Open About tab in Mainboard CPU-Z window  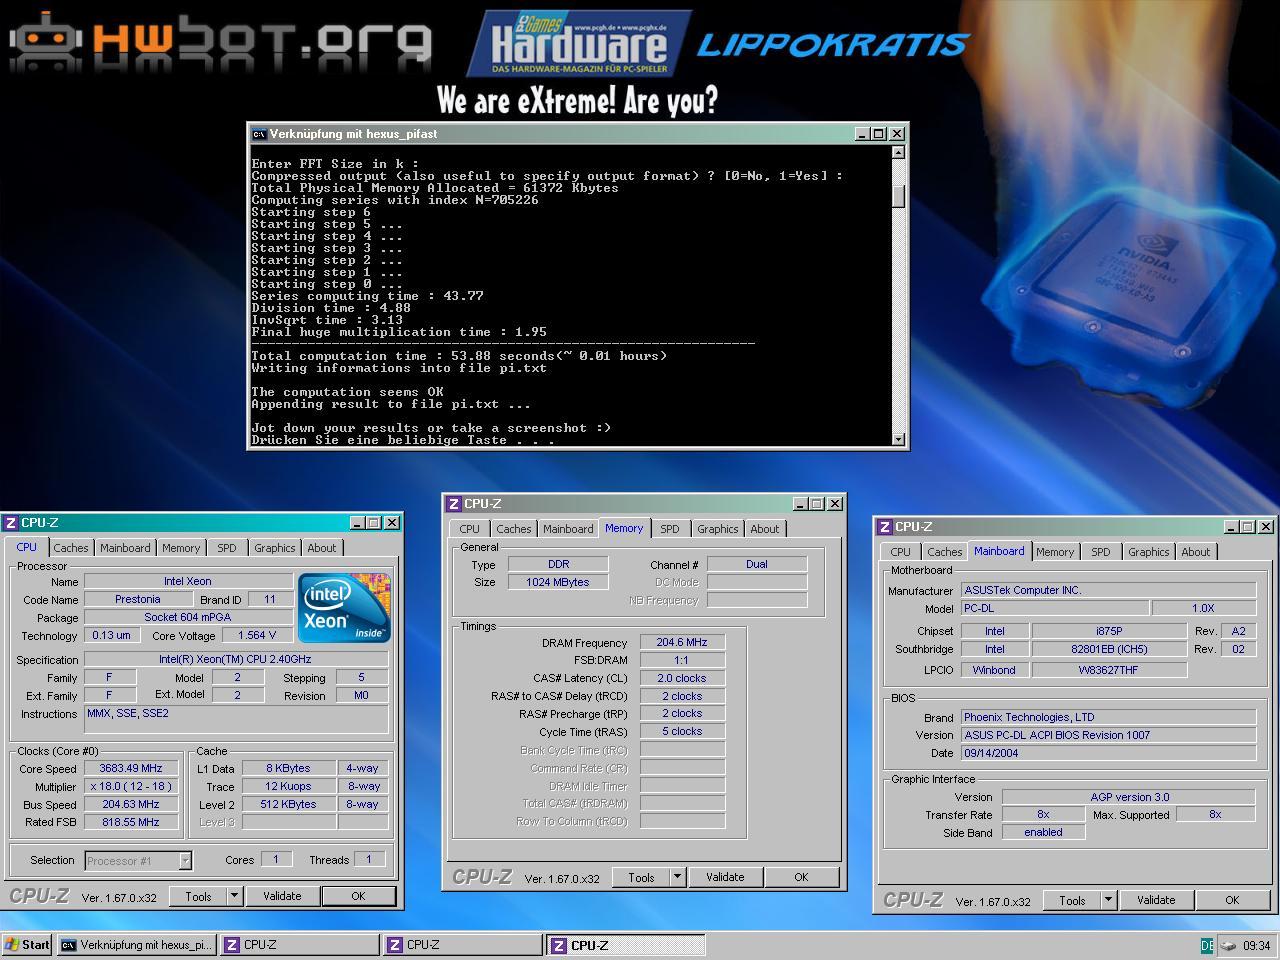[1196, 552]
